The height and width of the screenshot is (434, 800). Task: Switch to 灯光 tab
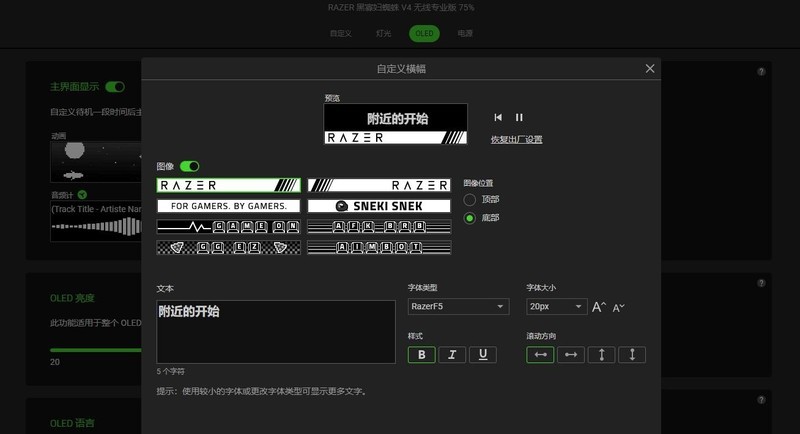383,34
